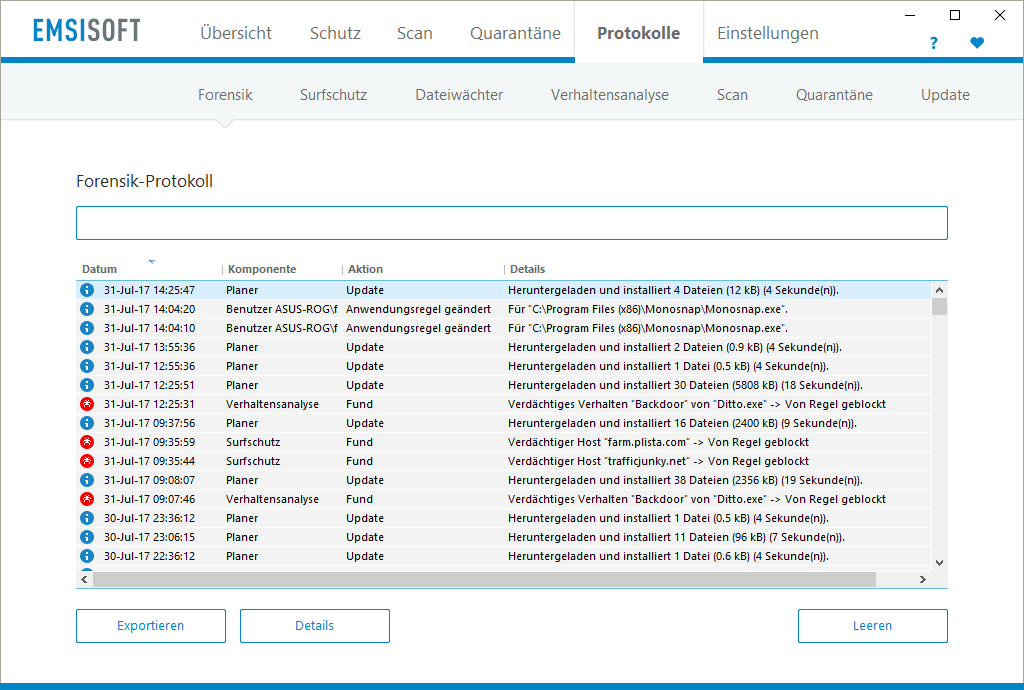Image resolution: width=1024 pixels, height=690 pixels.
Task: Click the info icon on the topmost log entry
Action: (x=87, y=290)
